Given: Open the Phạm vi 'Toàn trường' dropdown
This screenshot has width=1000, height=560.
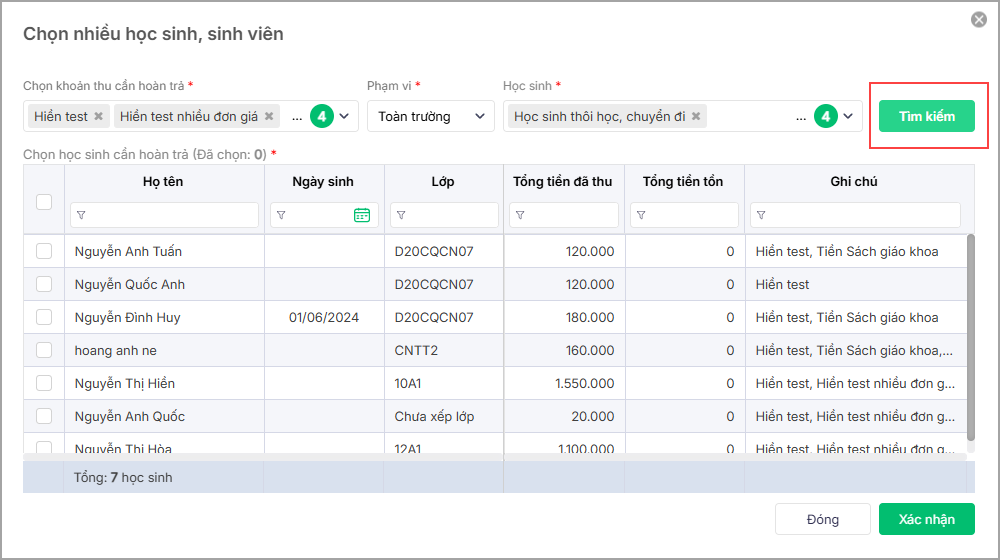Looking at the screenshot, I should [x=482, y=116].
